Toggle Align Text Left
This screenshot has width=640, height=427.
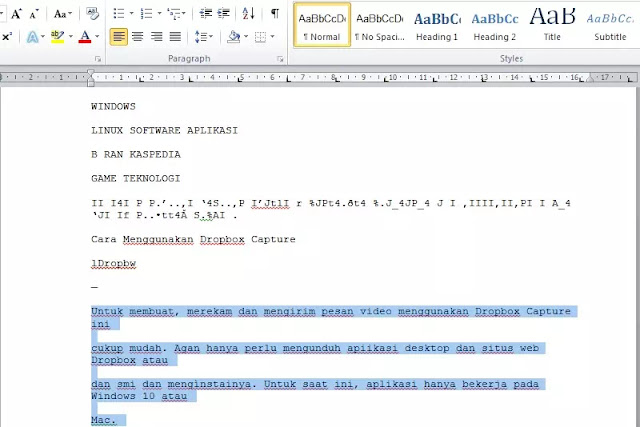[118, 37]
